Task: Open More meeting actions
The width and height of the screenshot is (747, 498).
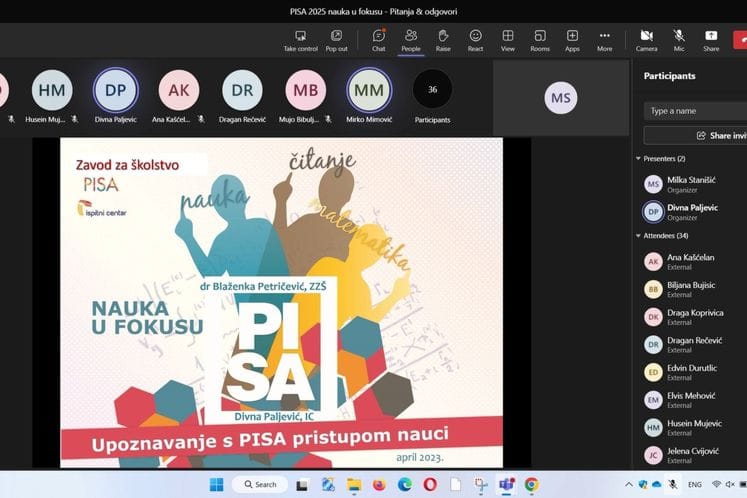Action: pos(605,41)
